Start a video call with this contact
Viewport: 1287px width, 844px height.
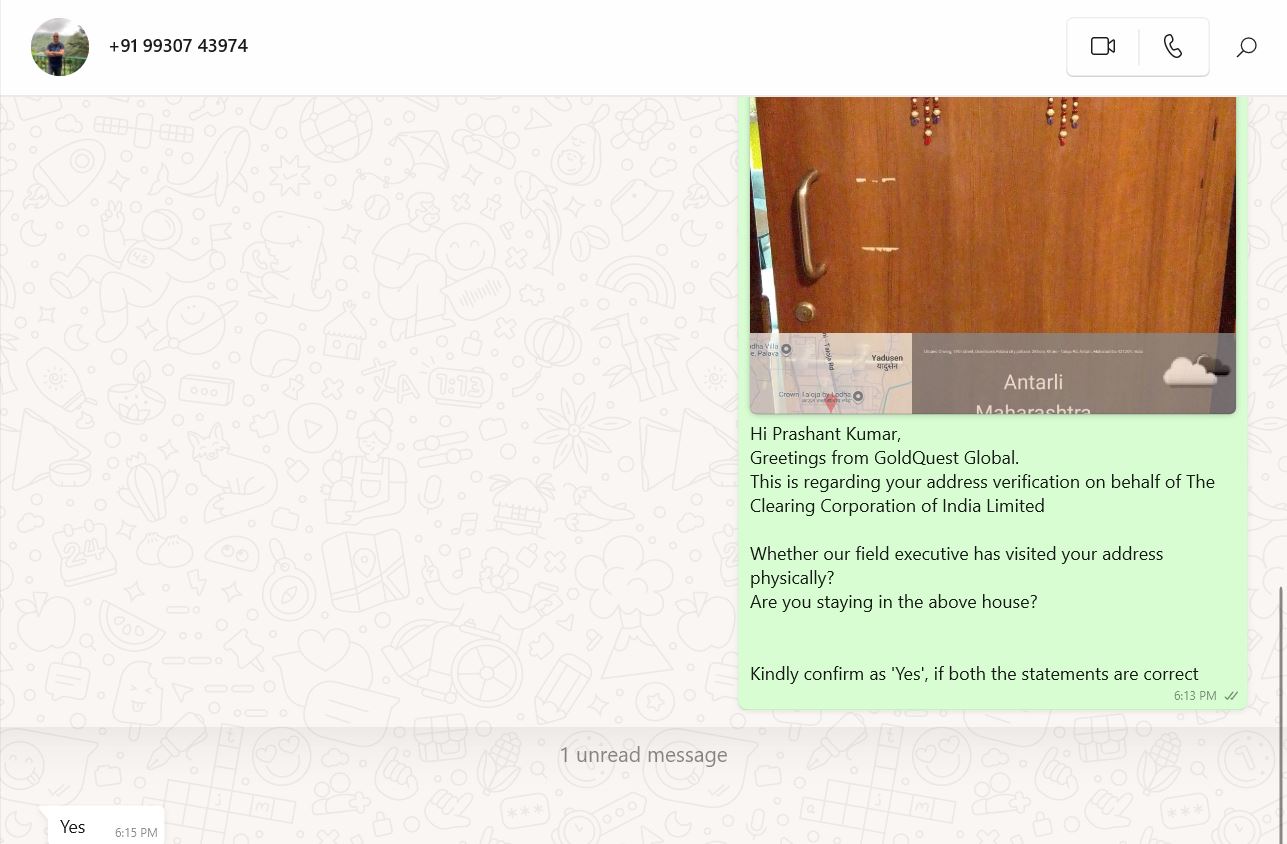[1102, 46]
